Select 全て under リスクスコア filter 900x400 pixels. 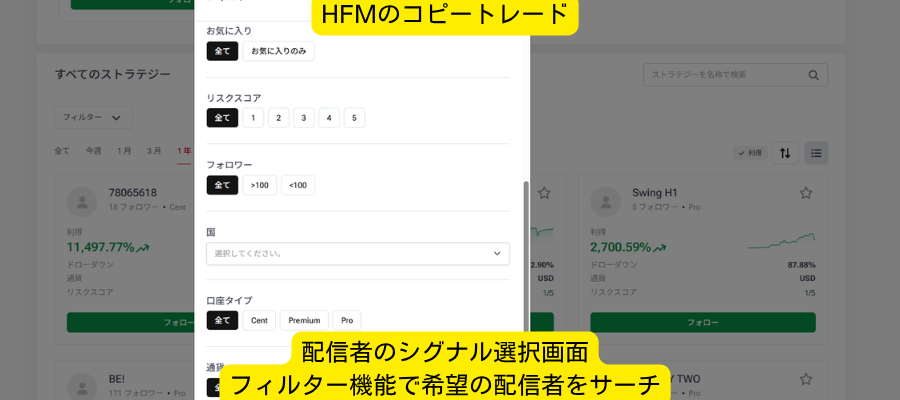222,118
